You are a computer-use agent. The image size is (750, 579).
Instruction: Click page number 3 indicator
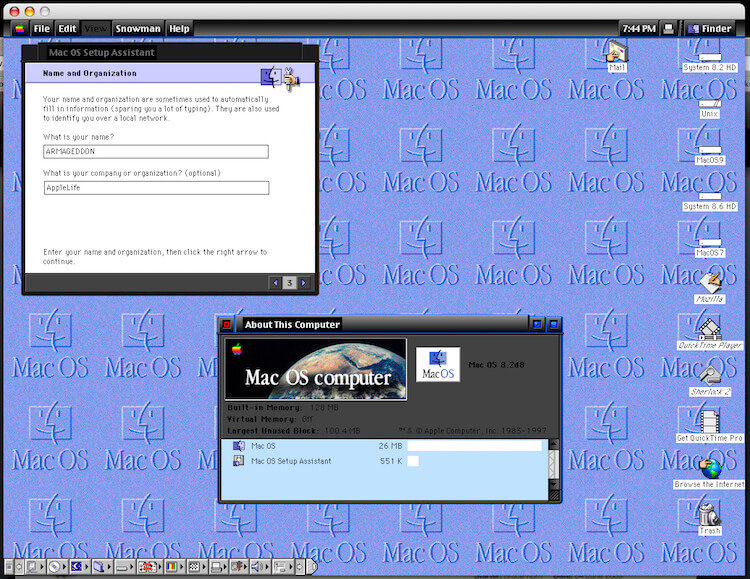tap(289, 283)
